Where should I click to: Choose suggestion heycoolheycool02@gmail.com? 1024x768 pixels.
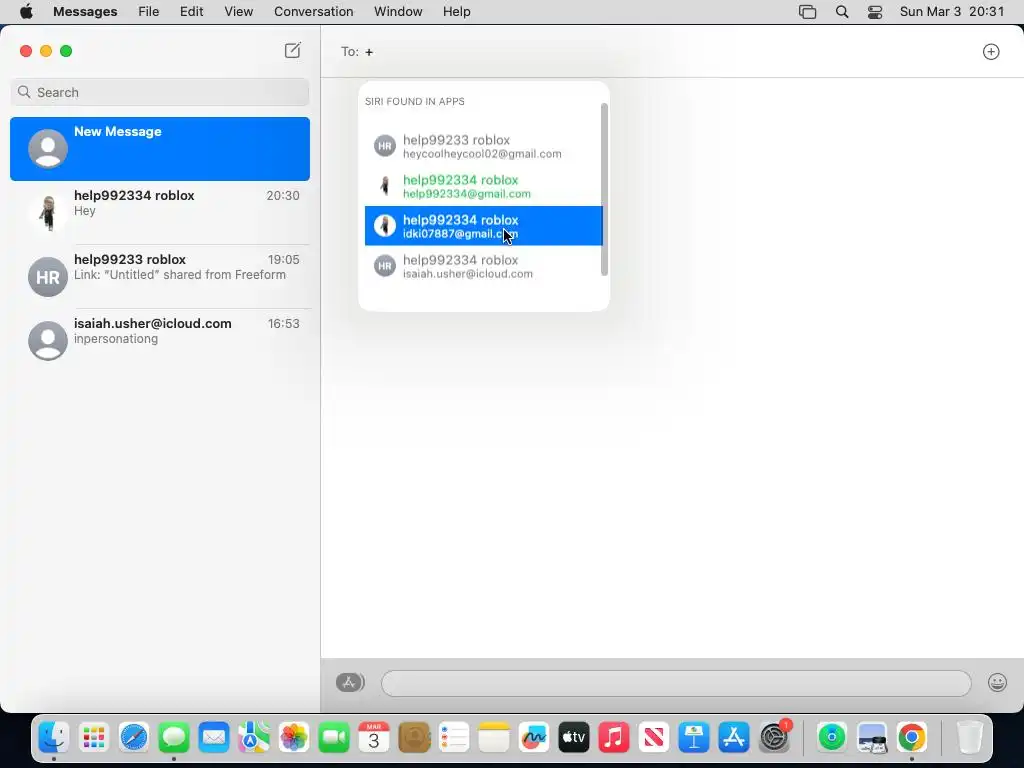click(x=483, y=146)
